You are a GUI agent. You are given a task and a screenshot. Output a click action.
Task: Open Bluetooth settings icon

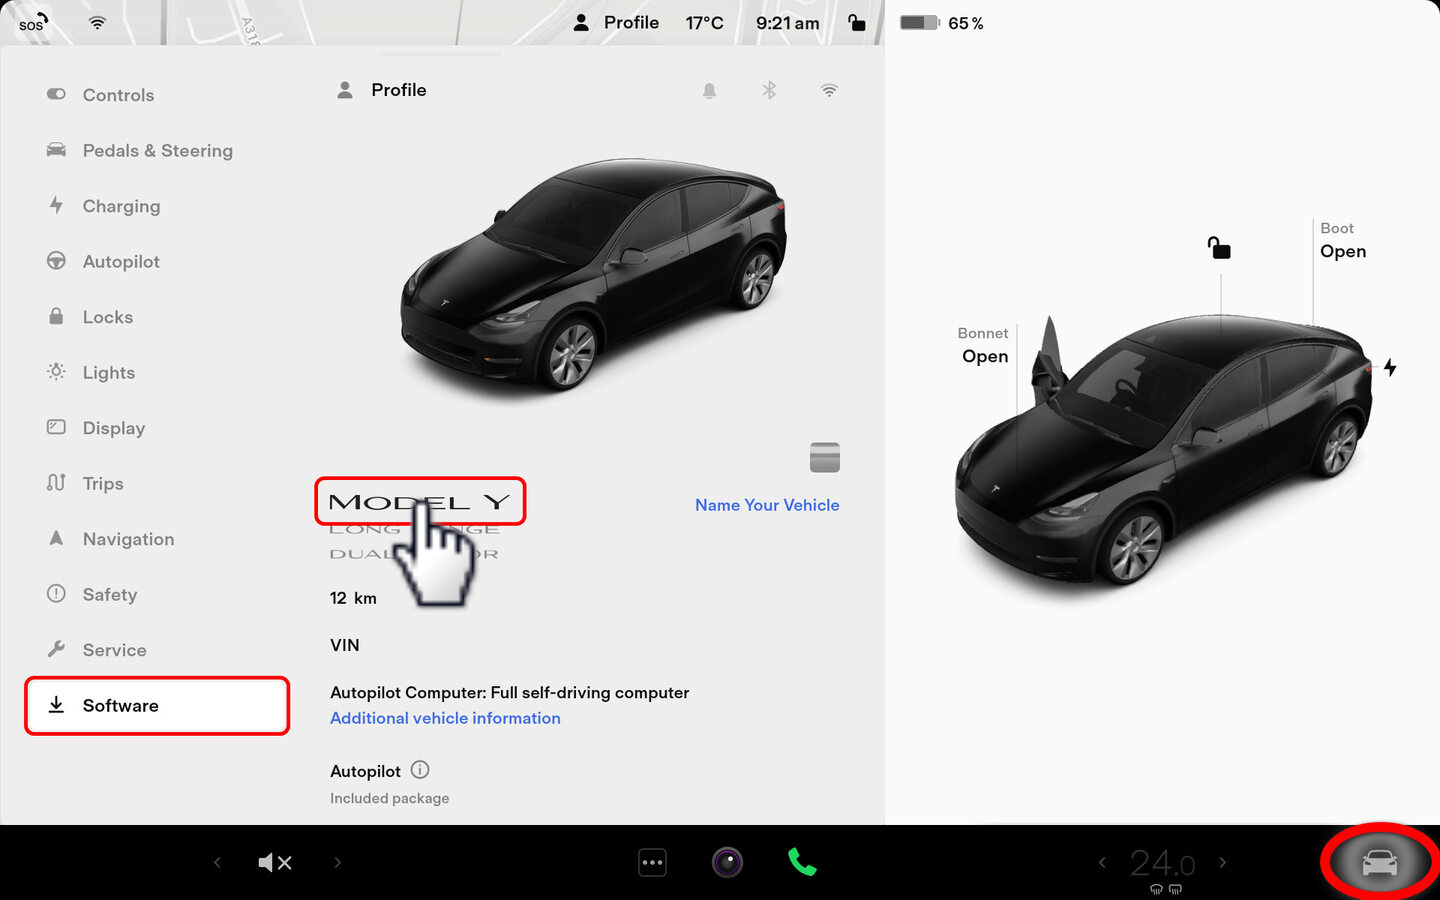769,91
